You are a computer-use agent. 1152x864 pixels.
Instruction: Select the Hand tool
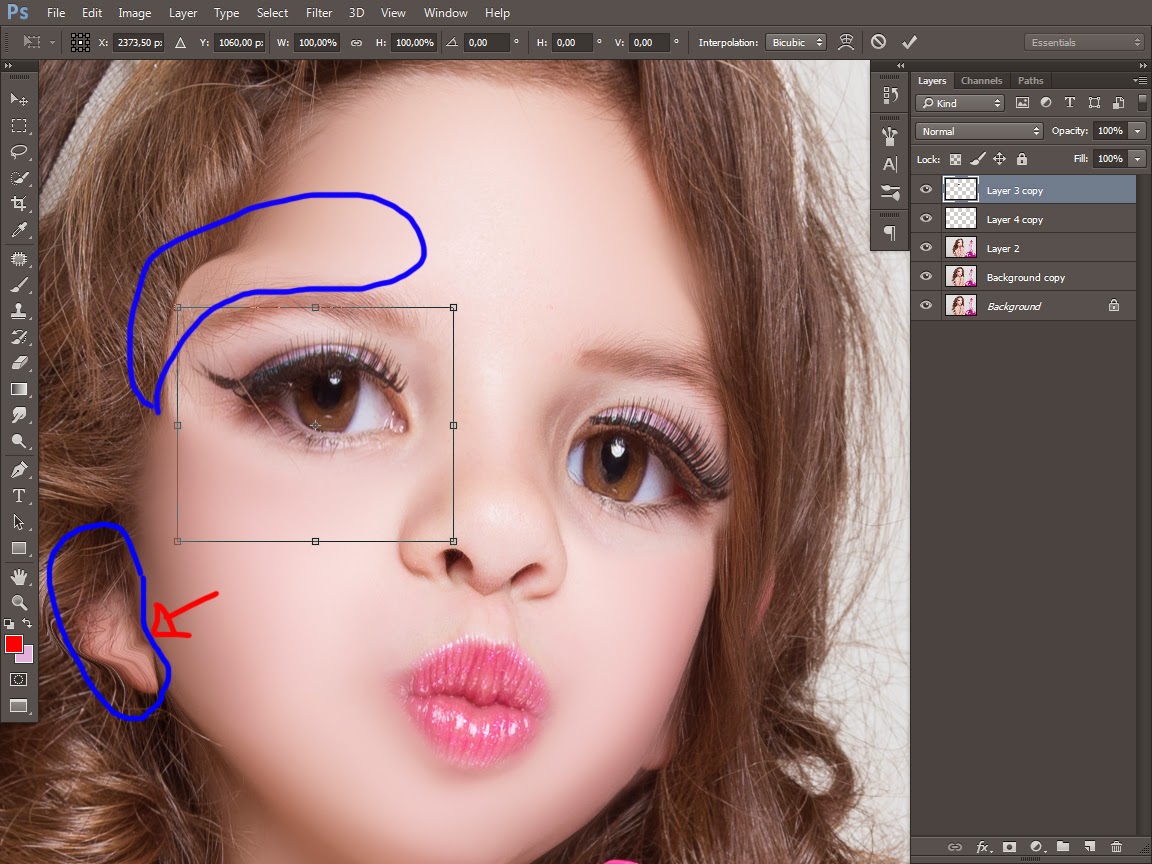click(19, 577)
